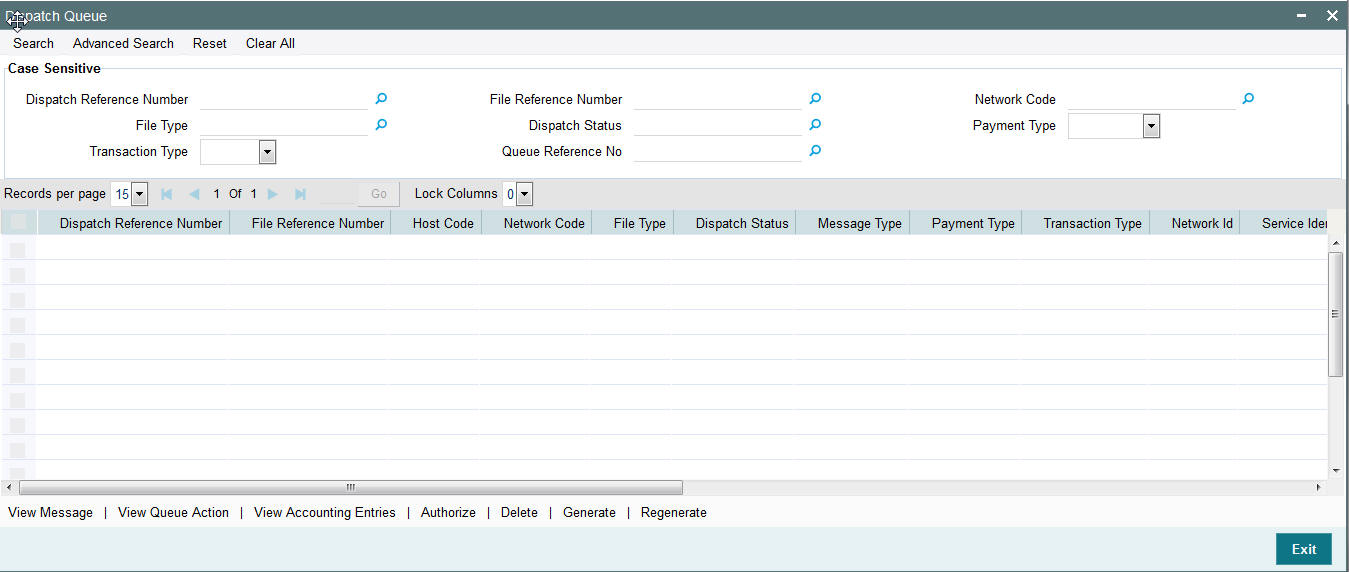Open the Lock Columns dropdown
This screenshot has height=572, width=1349.
click(x=525, y=194)
